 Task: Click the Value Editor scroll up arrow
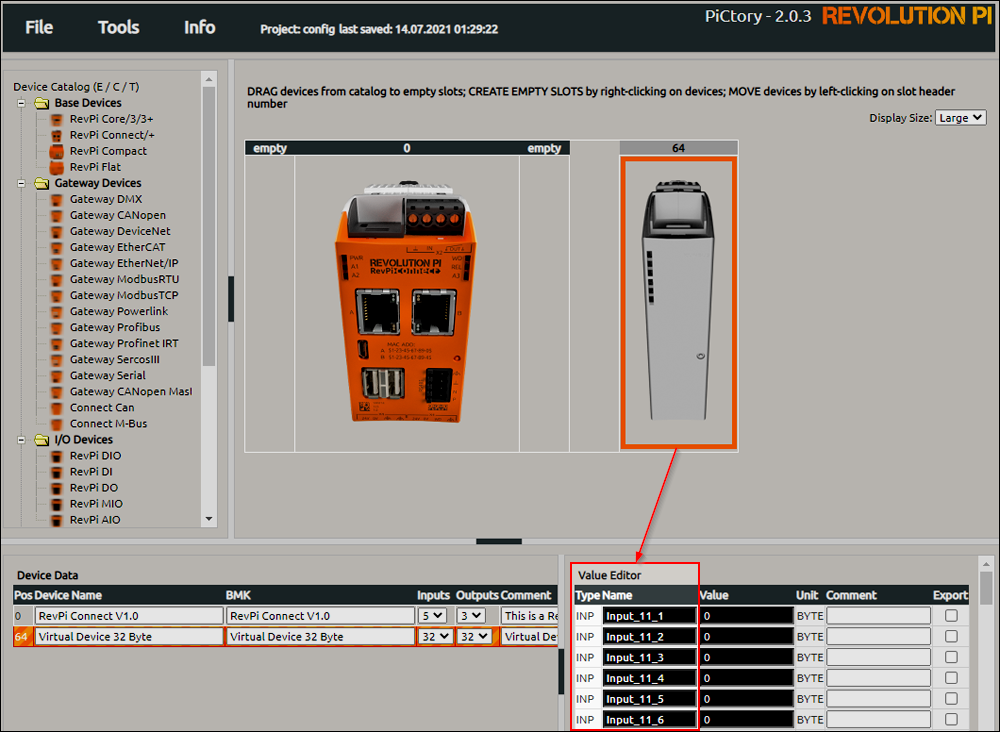pos(986,564)
